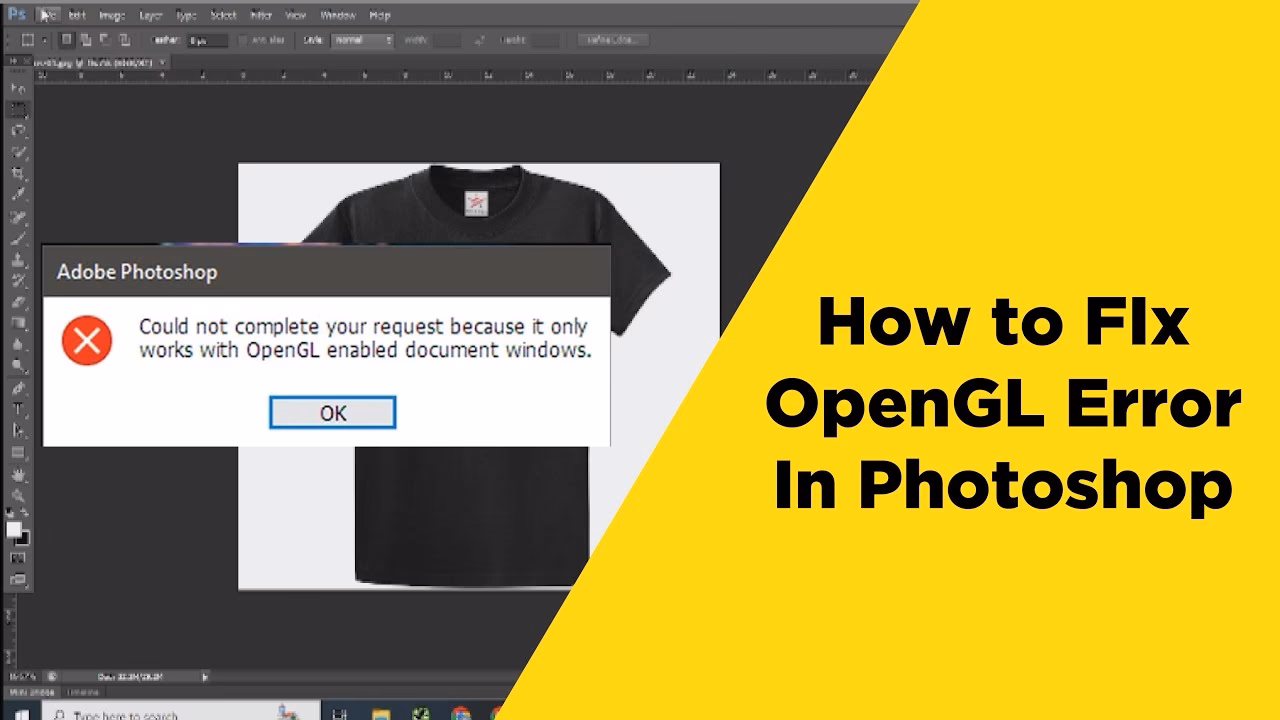Image resolution: width=1280 pixels, height=720 pixels.
Task: Toggle Add to Selection mode
Action: click(x=88, y=39)
